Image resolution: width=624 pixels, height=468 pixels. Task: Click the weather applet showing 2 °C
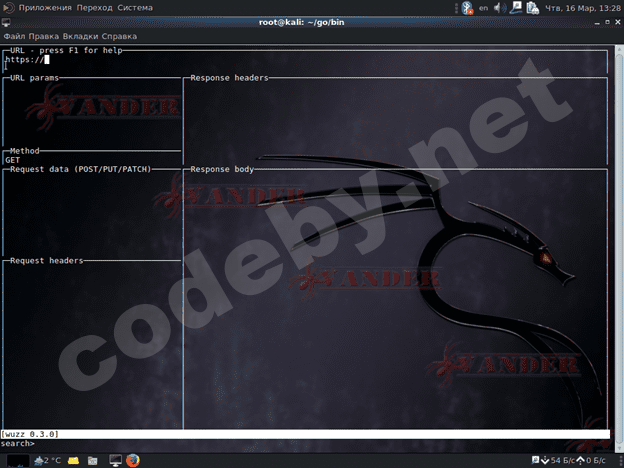tap(47, 460)
